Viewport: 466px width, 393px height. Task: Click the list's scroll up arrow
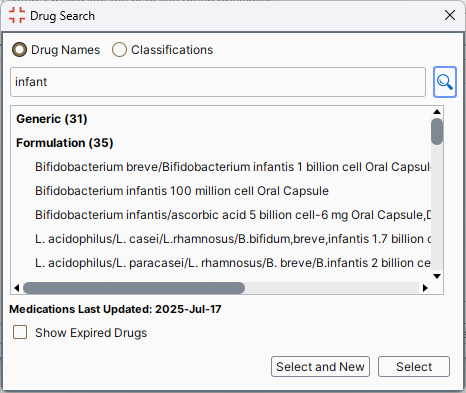(x=437, y=112)
